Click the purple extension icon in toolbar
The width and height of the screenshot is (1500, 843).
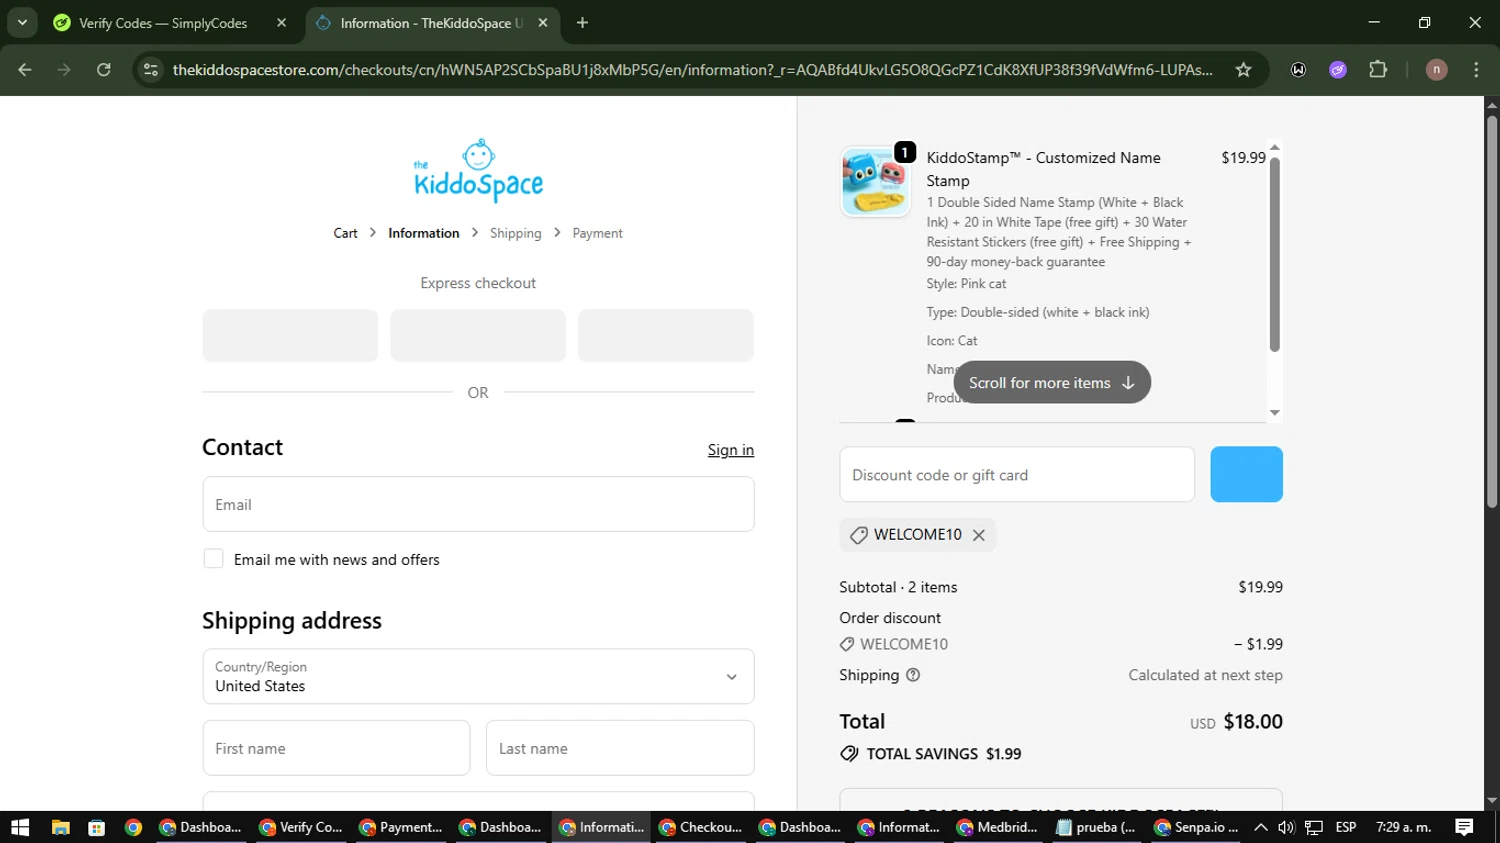point(1338,69)
